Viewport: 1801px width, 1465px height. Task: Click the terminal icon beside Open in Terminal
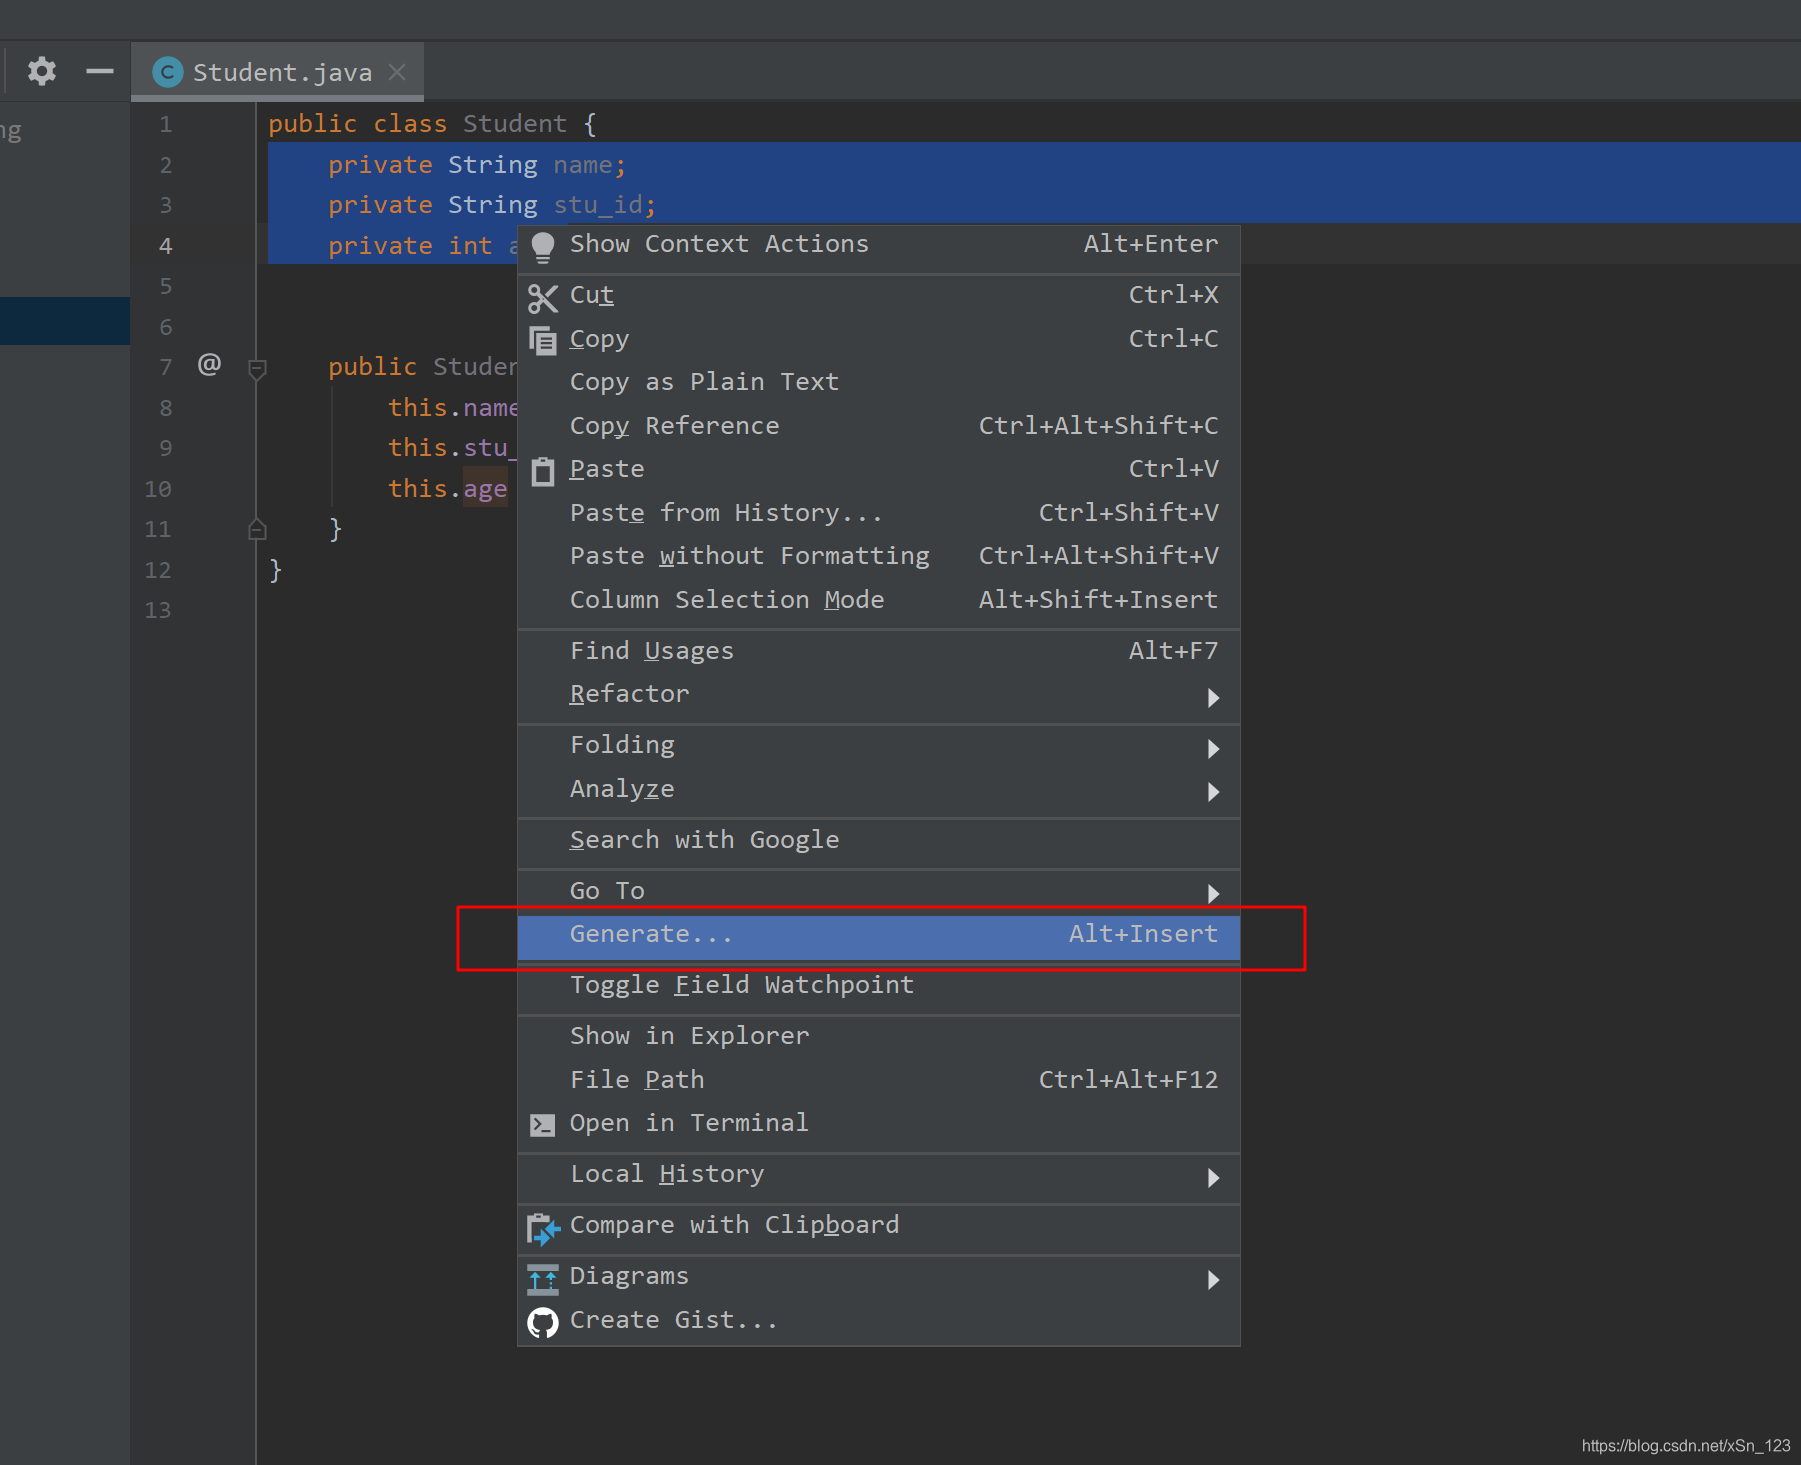pyautogui.click(x=543, y=1125)
